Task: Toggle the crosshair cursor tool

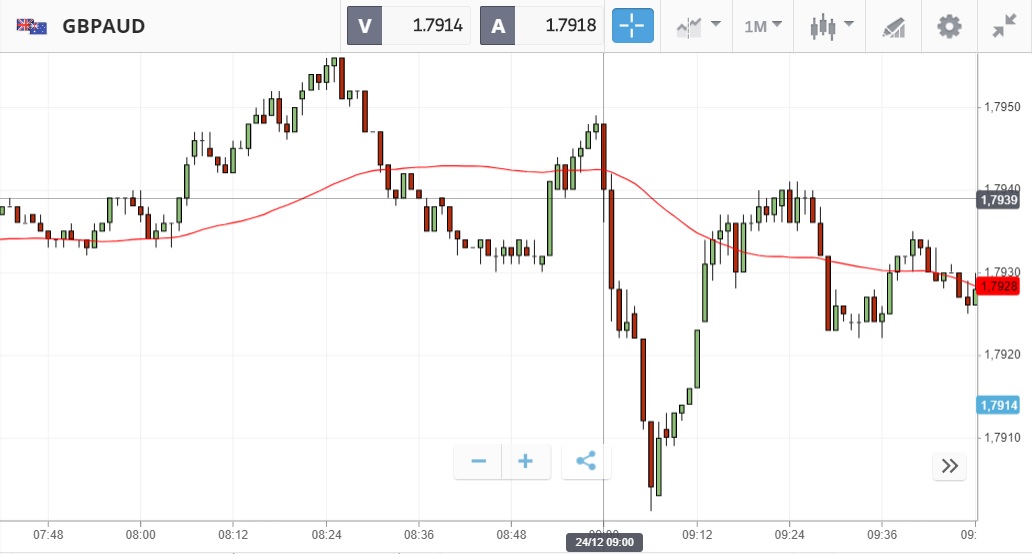Action: point(632,26)
